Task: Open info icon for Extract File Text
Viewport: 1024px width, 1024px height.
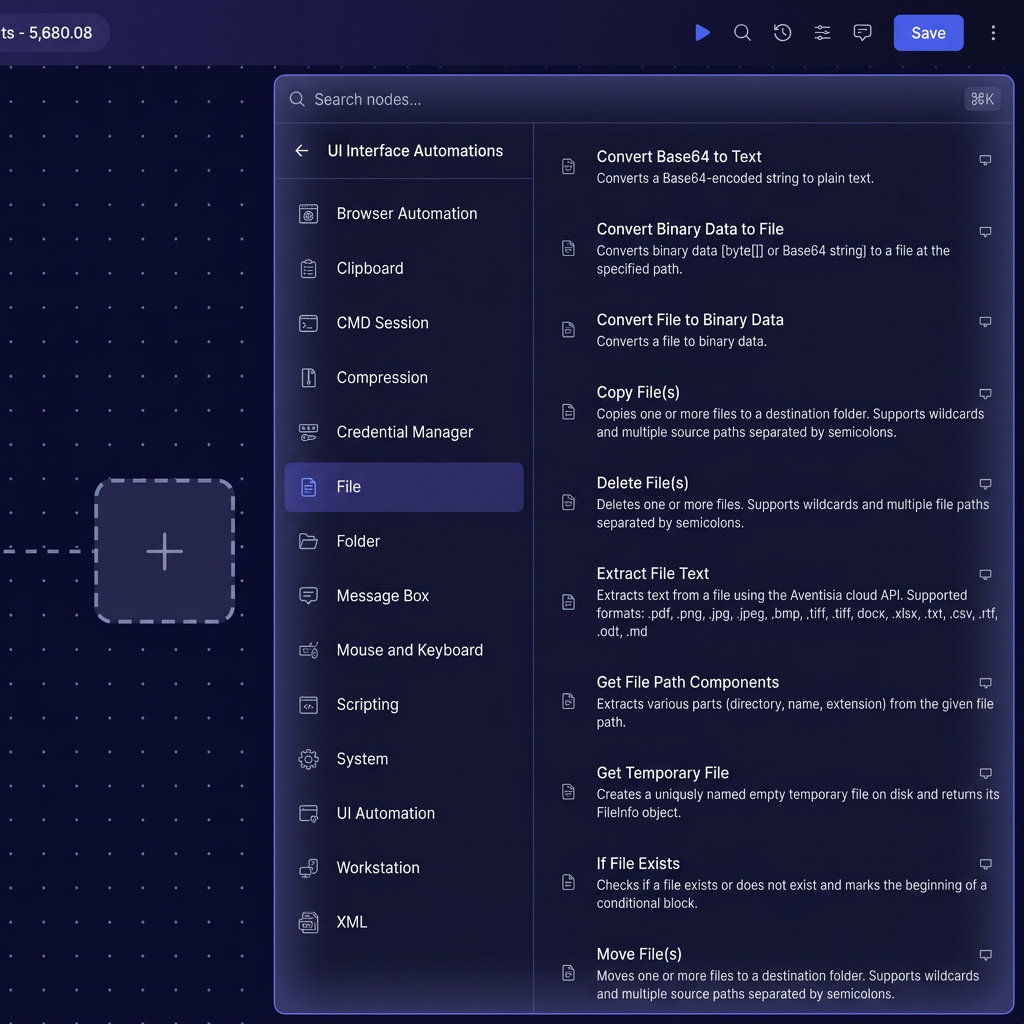Action: tap(985, 575)
